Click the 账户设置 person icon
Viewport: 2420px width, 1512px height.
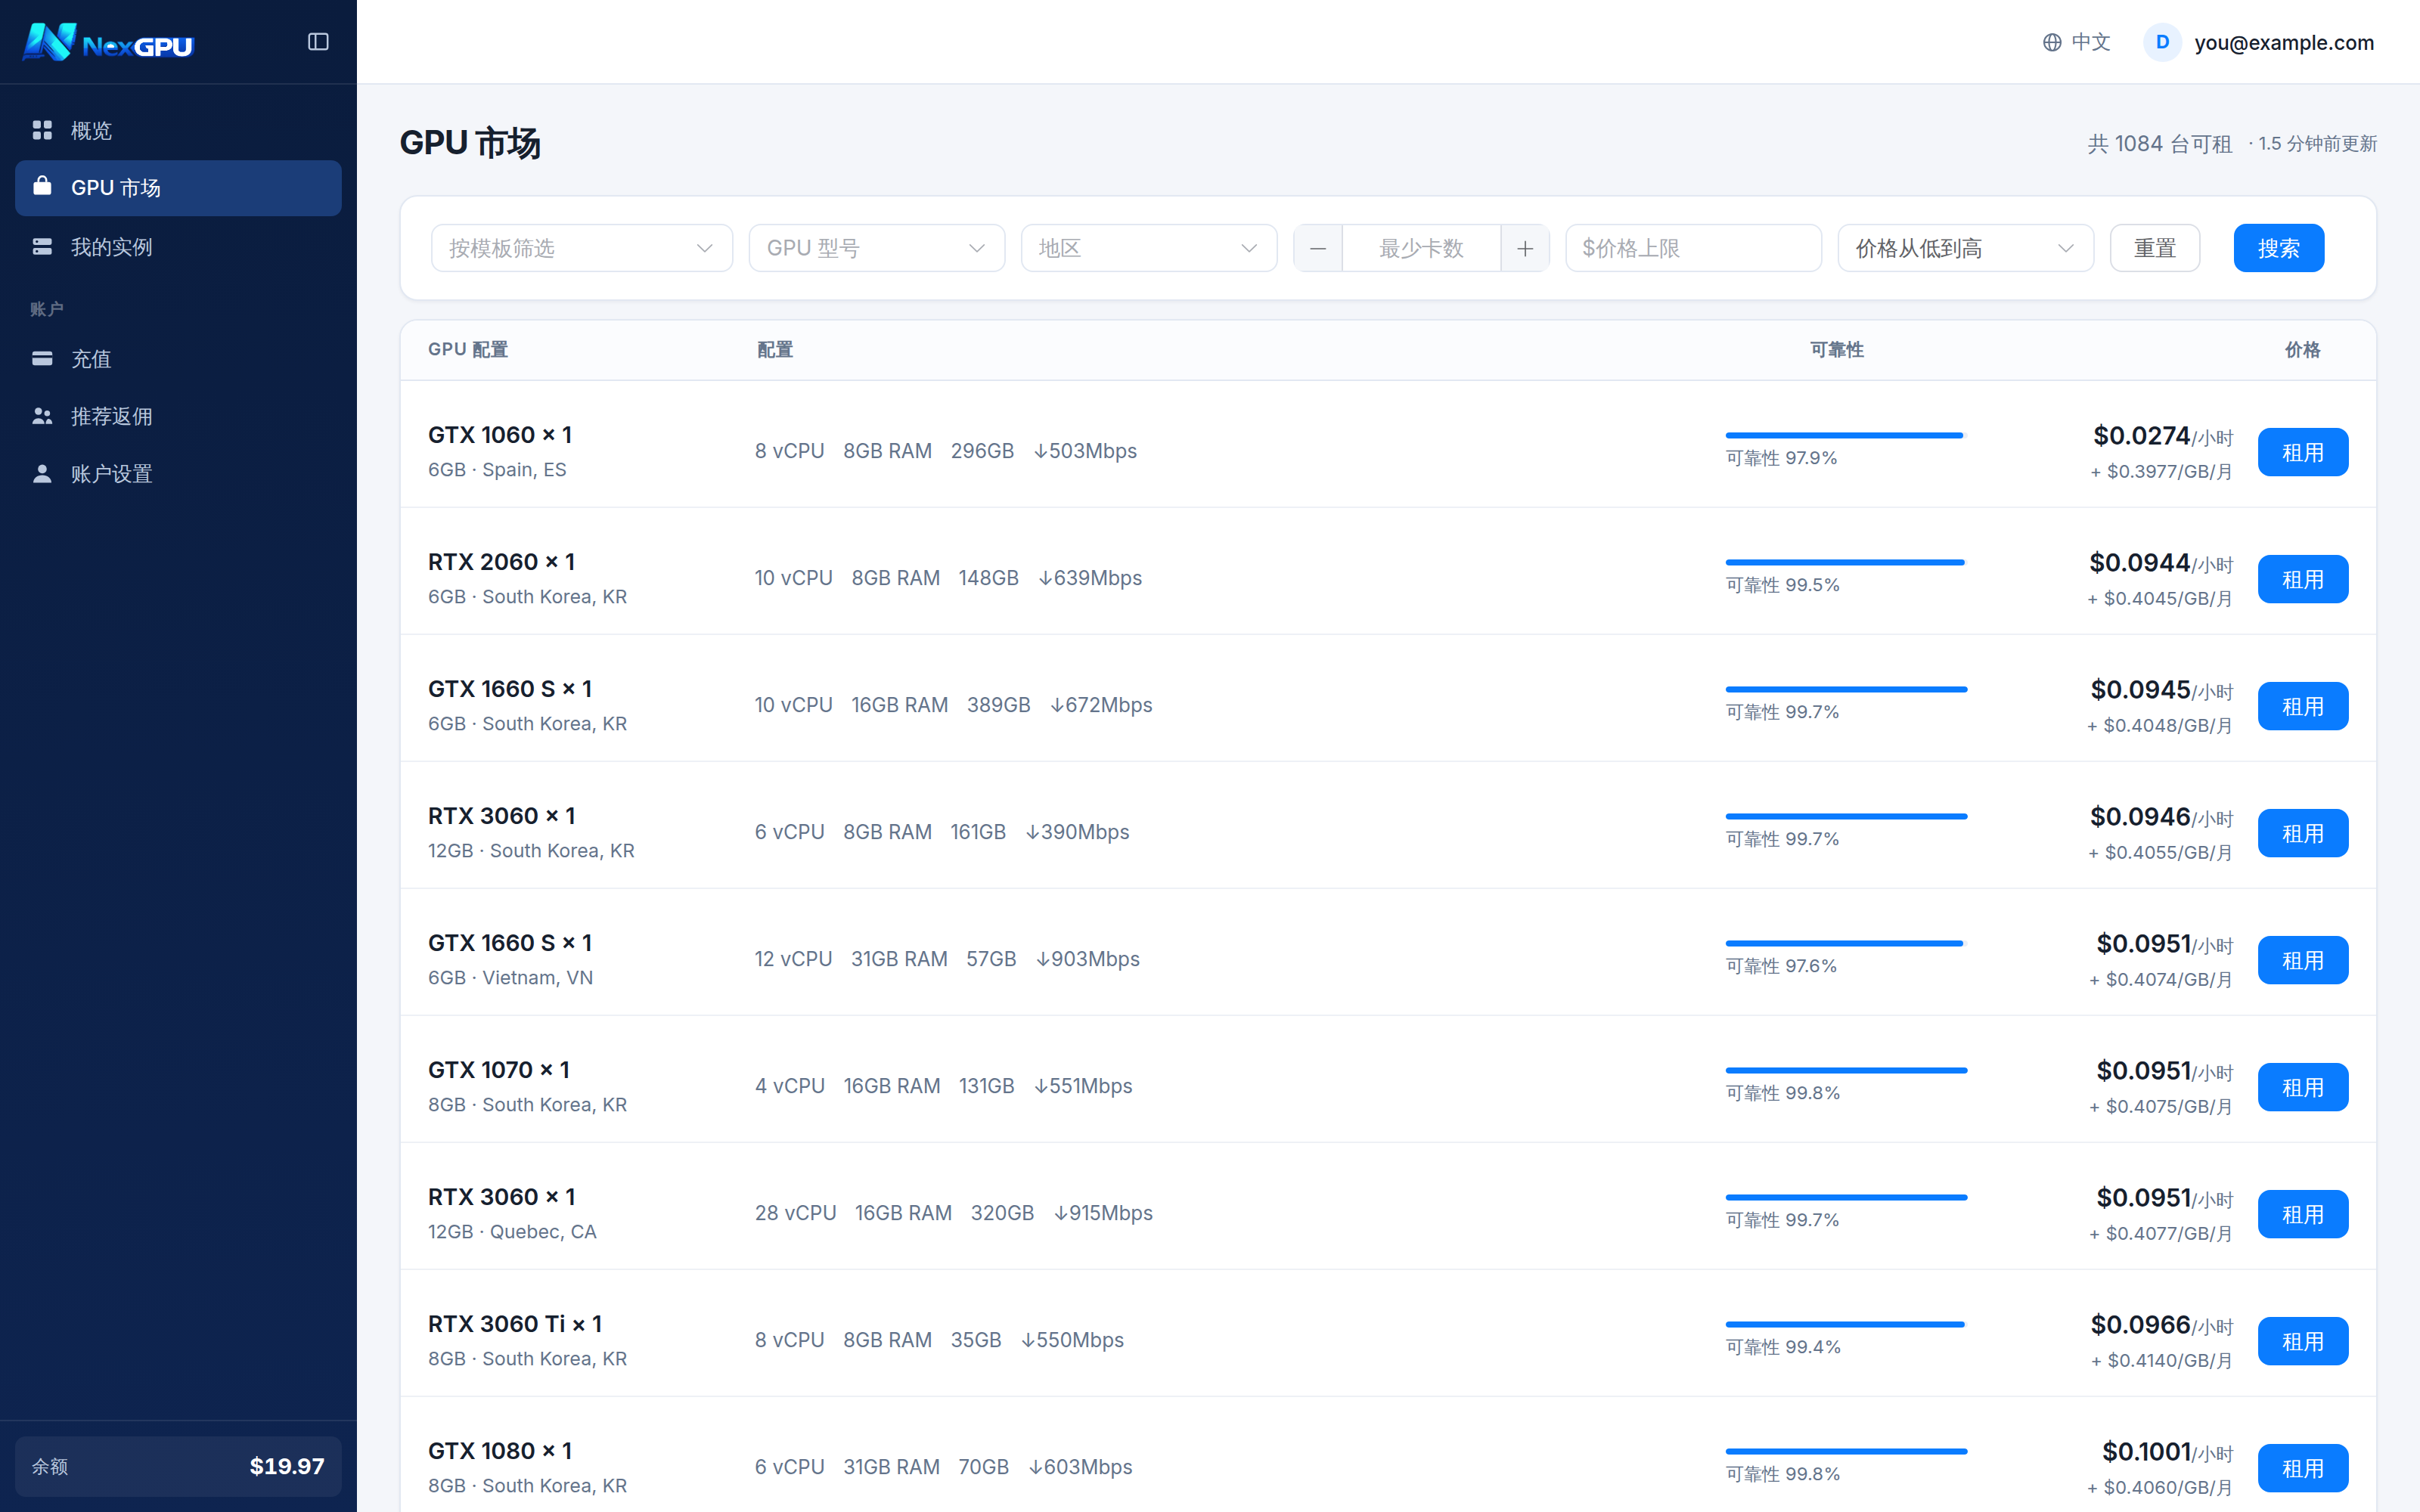[x=42, y=473]
